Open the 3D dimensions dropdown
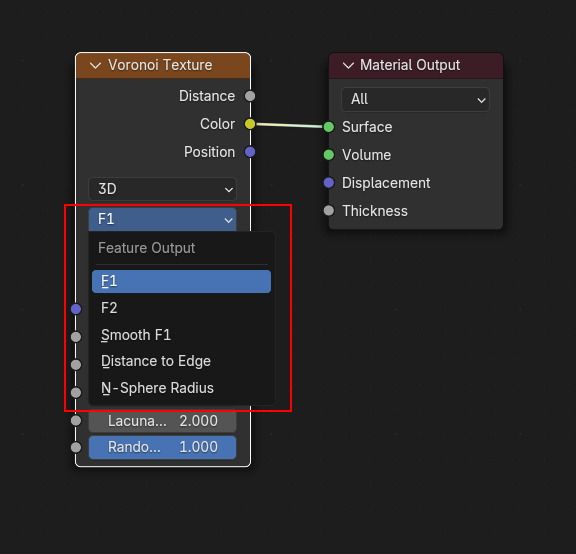Viewport: 576px width, 554px height. click(x=162, y=189)
